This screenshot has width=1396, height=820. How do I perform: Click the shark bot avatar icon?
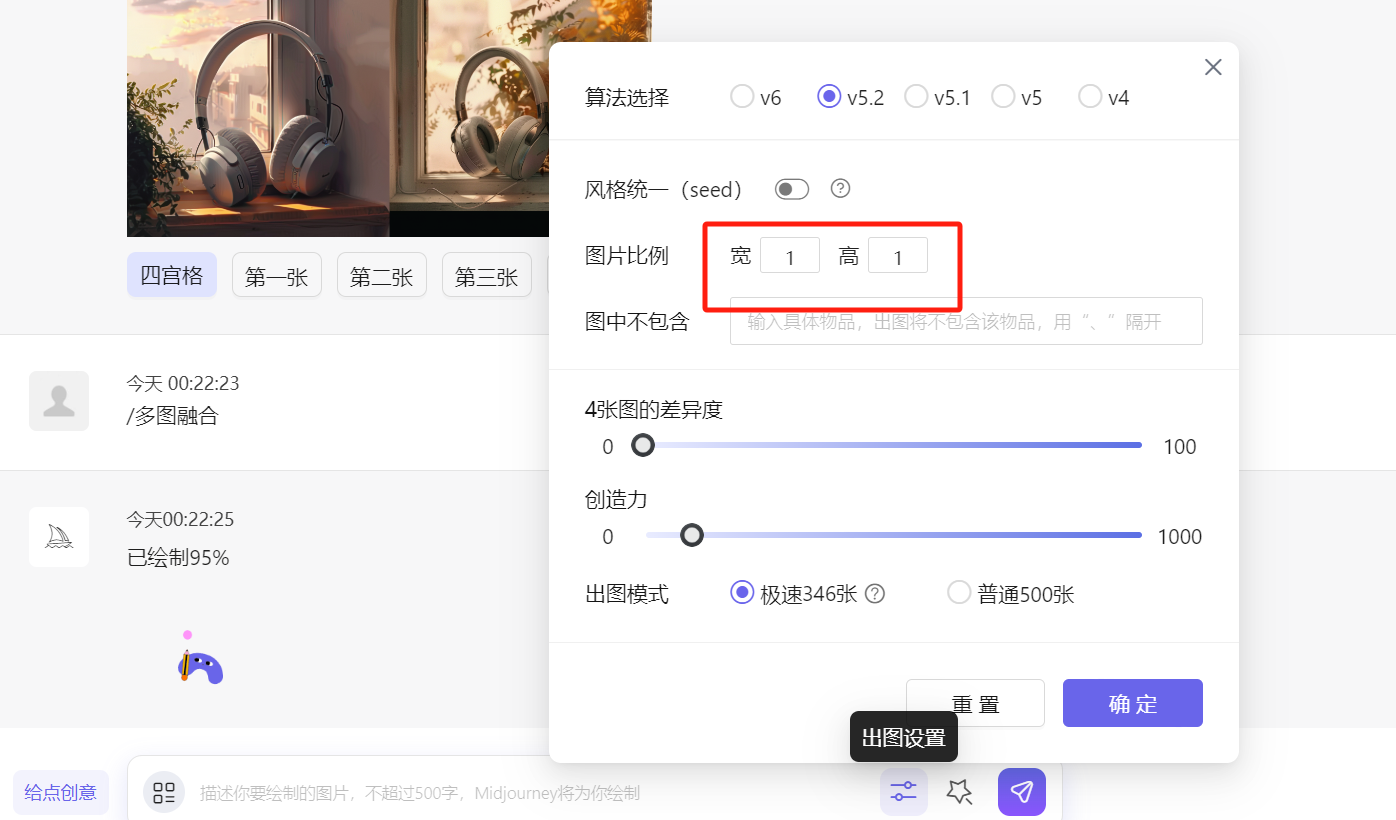coord(58,536)
